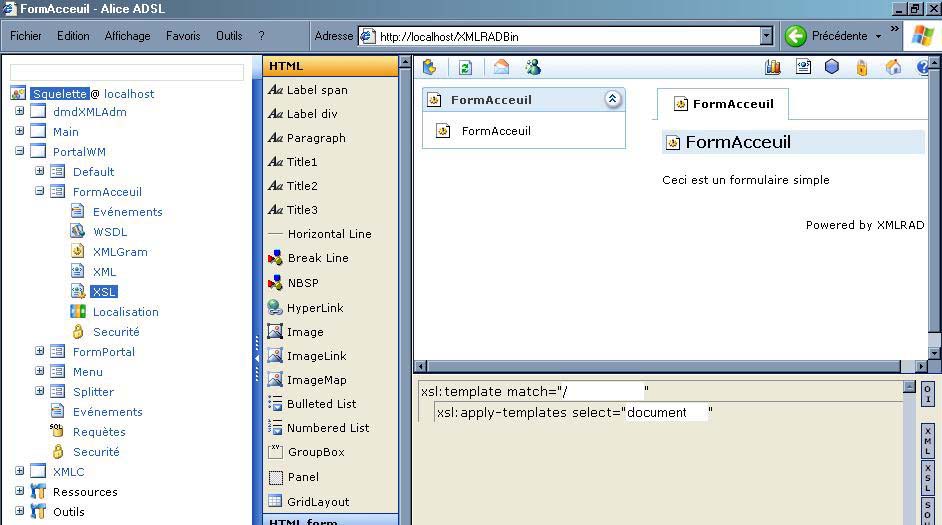Click the house home icon in toolbar

(893, 67)
